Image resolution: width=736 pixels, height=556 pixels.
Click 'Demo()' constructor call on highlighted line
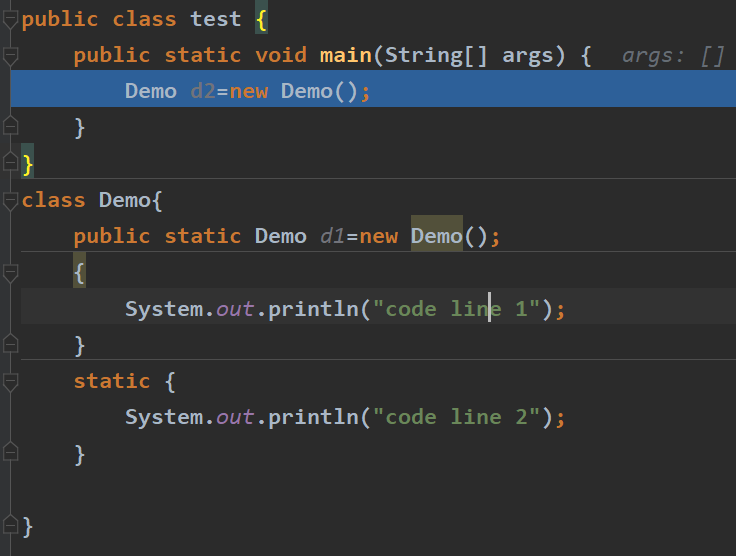click(319, 91)
